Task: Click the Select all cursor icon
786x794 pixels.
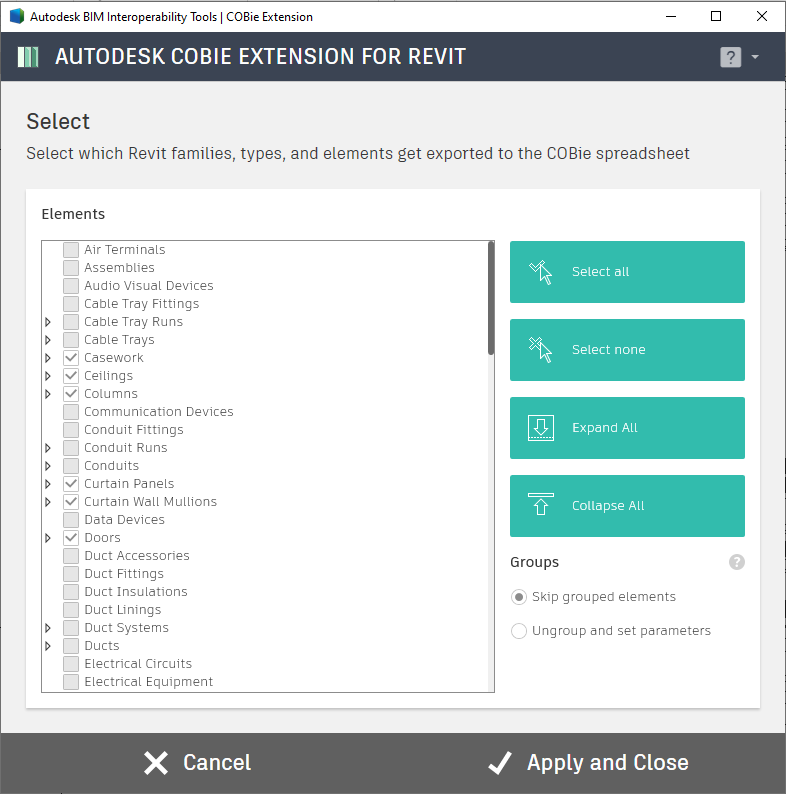Action: 540,272
